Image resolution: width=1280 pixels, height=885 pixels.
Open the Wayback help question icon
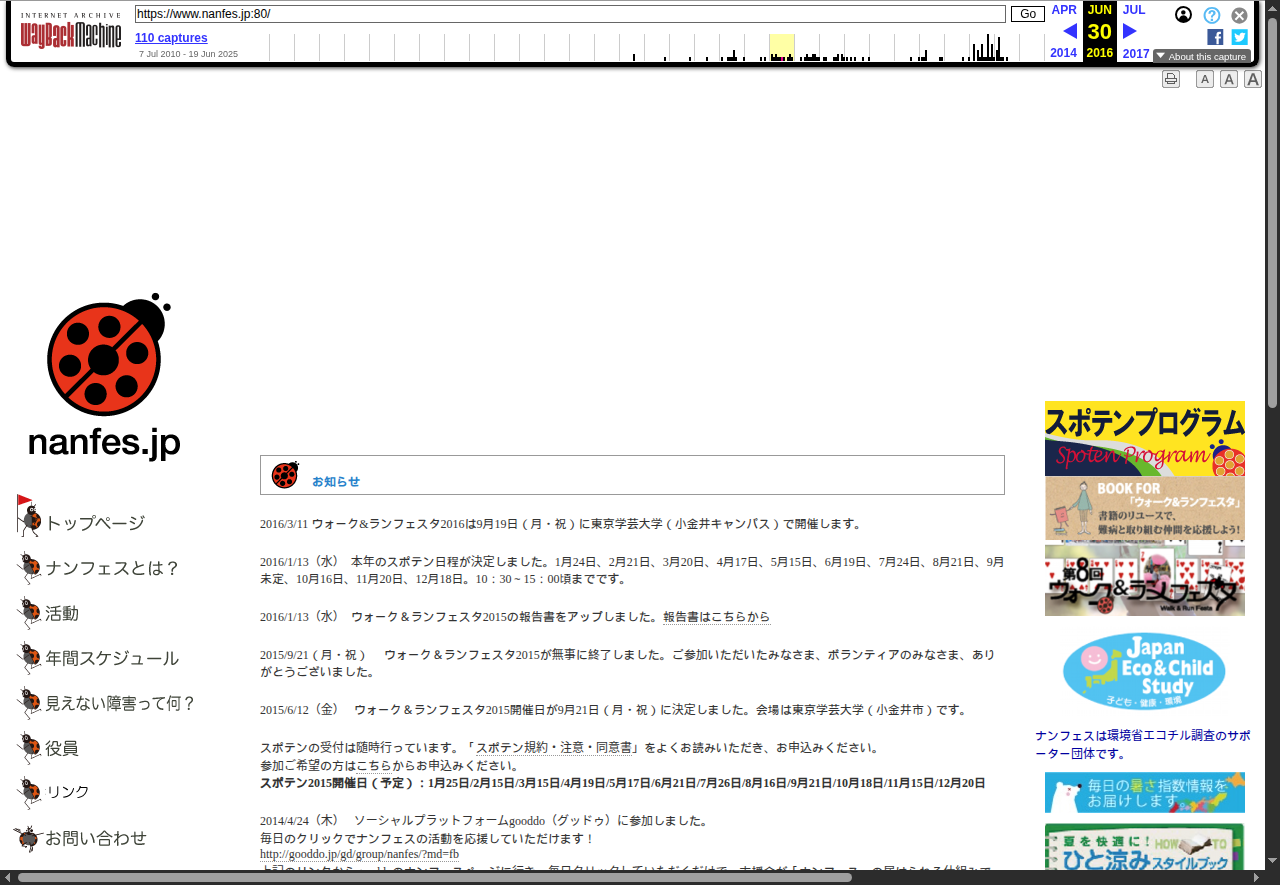pyautogui.click(x=1211, y=15)
